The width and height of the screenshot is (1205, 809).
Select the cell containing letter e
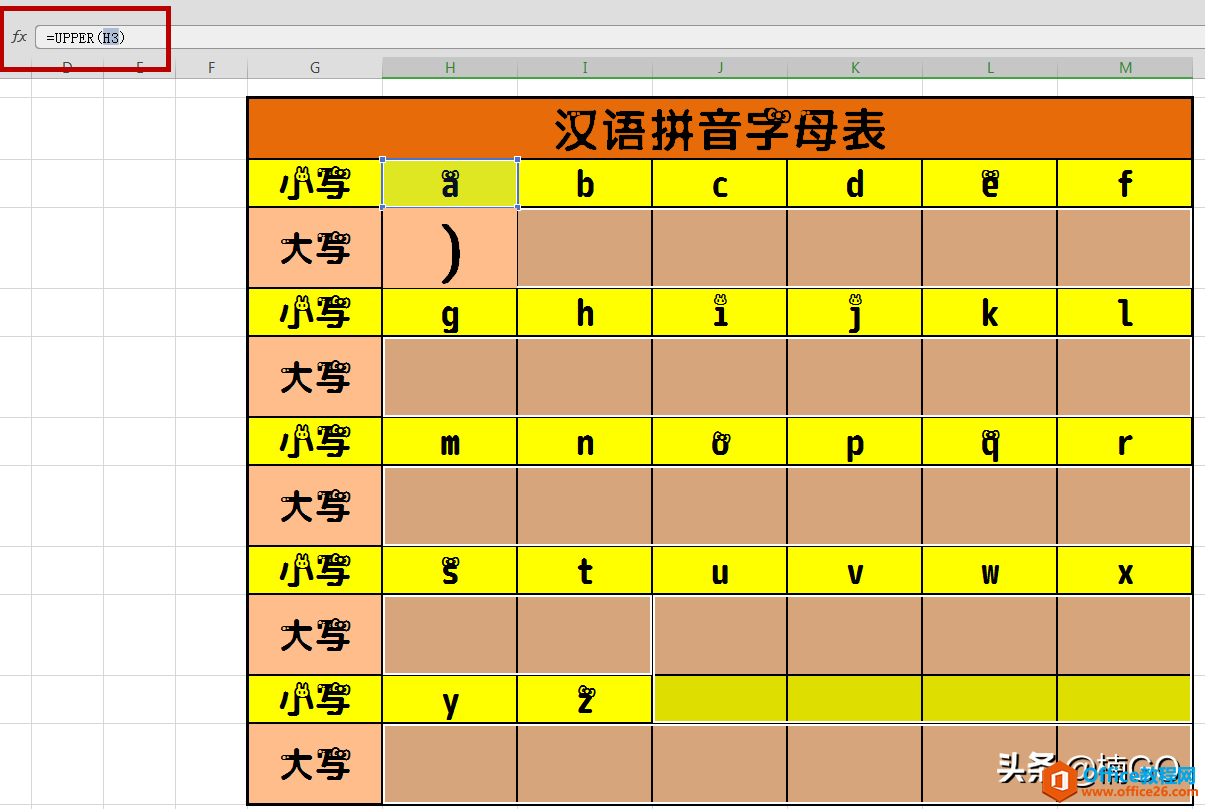990,184
